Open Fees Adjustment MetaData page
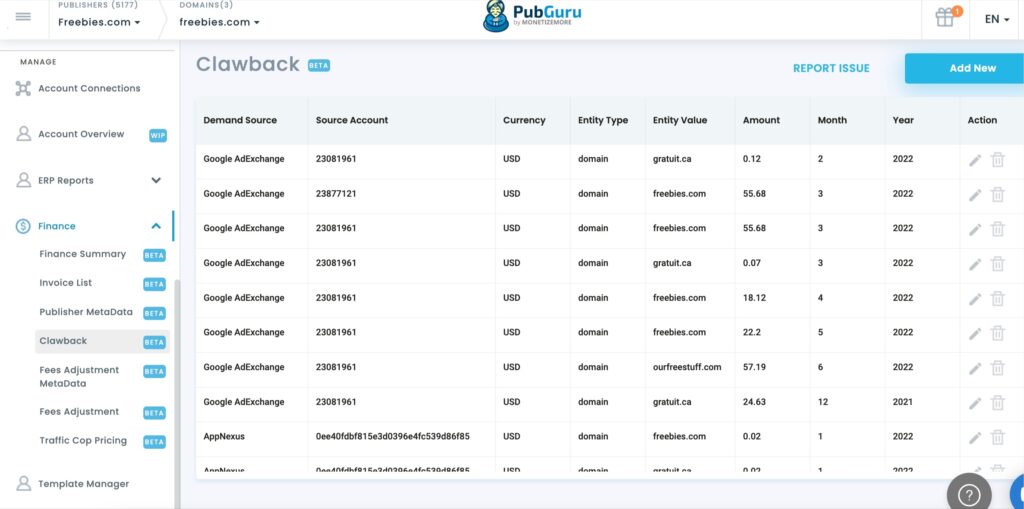The height and width of the screenshot is (509, 1024). [79, 376]
